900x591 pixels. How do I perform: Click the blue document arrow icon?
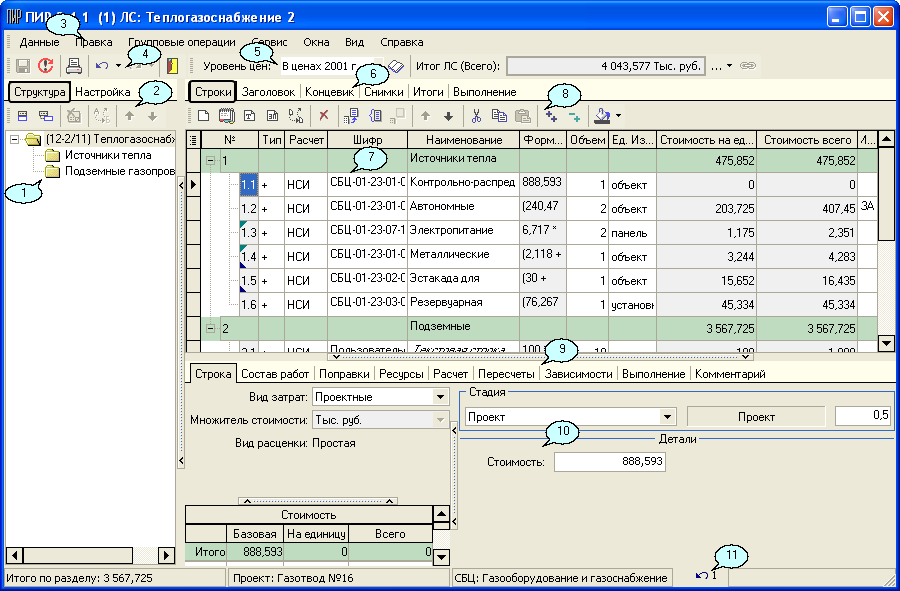[351, 116]
